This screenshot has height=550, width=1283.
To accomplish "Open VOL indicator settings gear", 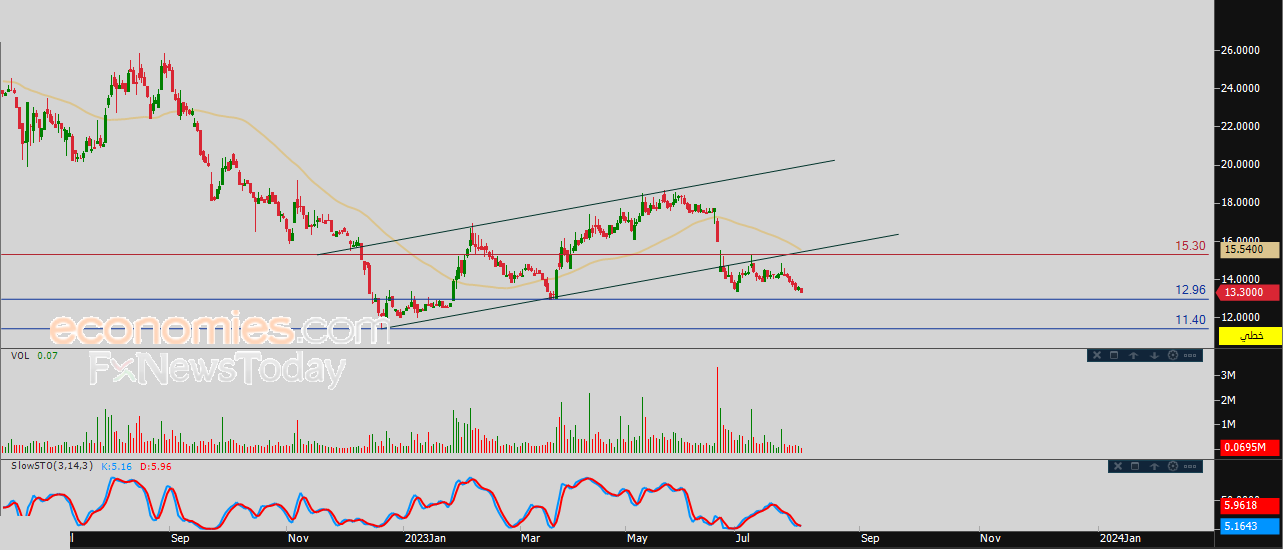I will (x=1173, y=355).
